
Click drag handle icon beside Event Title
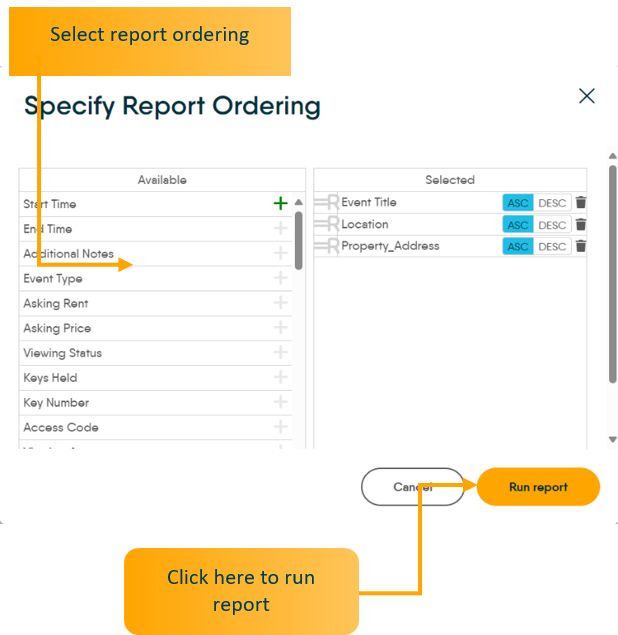coord(326,202)
